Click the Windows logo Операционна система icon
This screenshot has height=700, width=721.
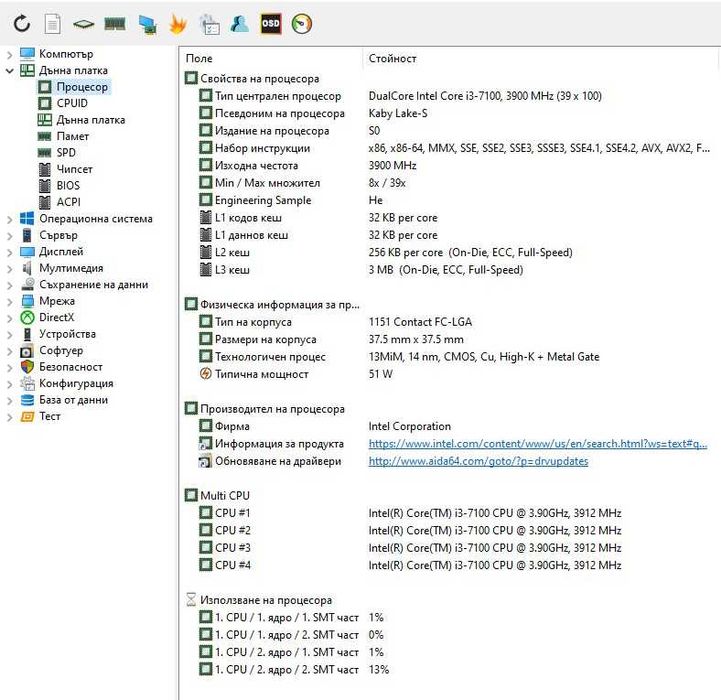(x=27, y=218)
